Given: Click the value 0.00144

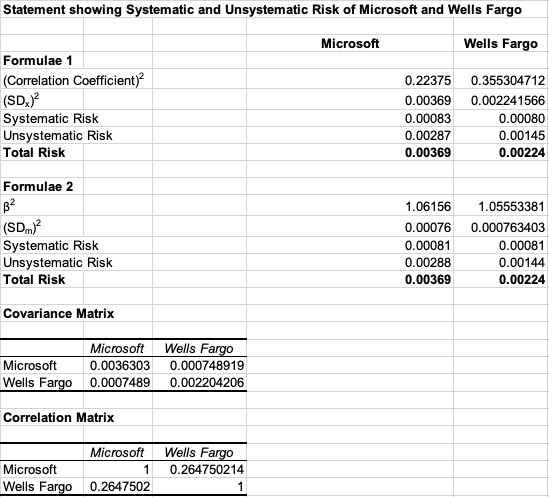Looking at the screenshot, I should [x=522, y=263].
